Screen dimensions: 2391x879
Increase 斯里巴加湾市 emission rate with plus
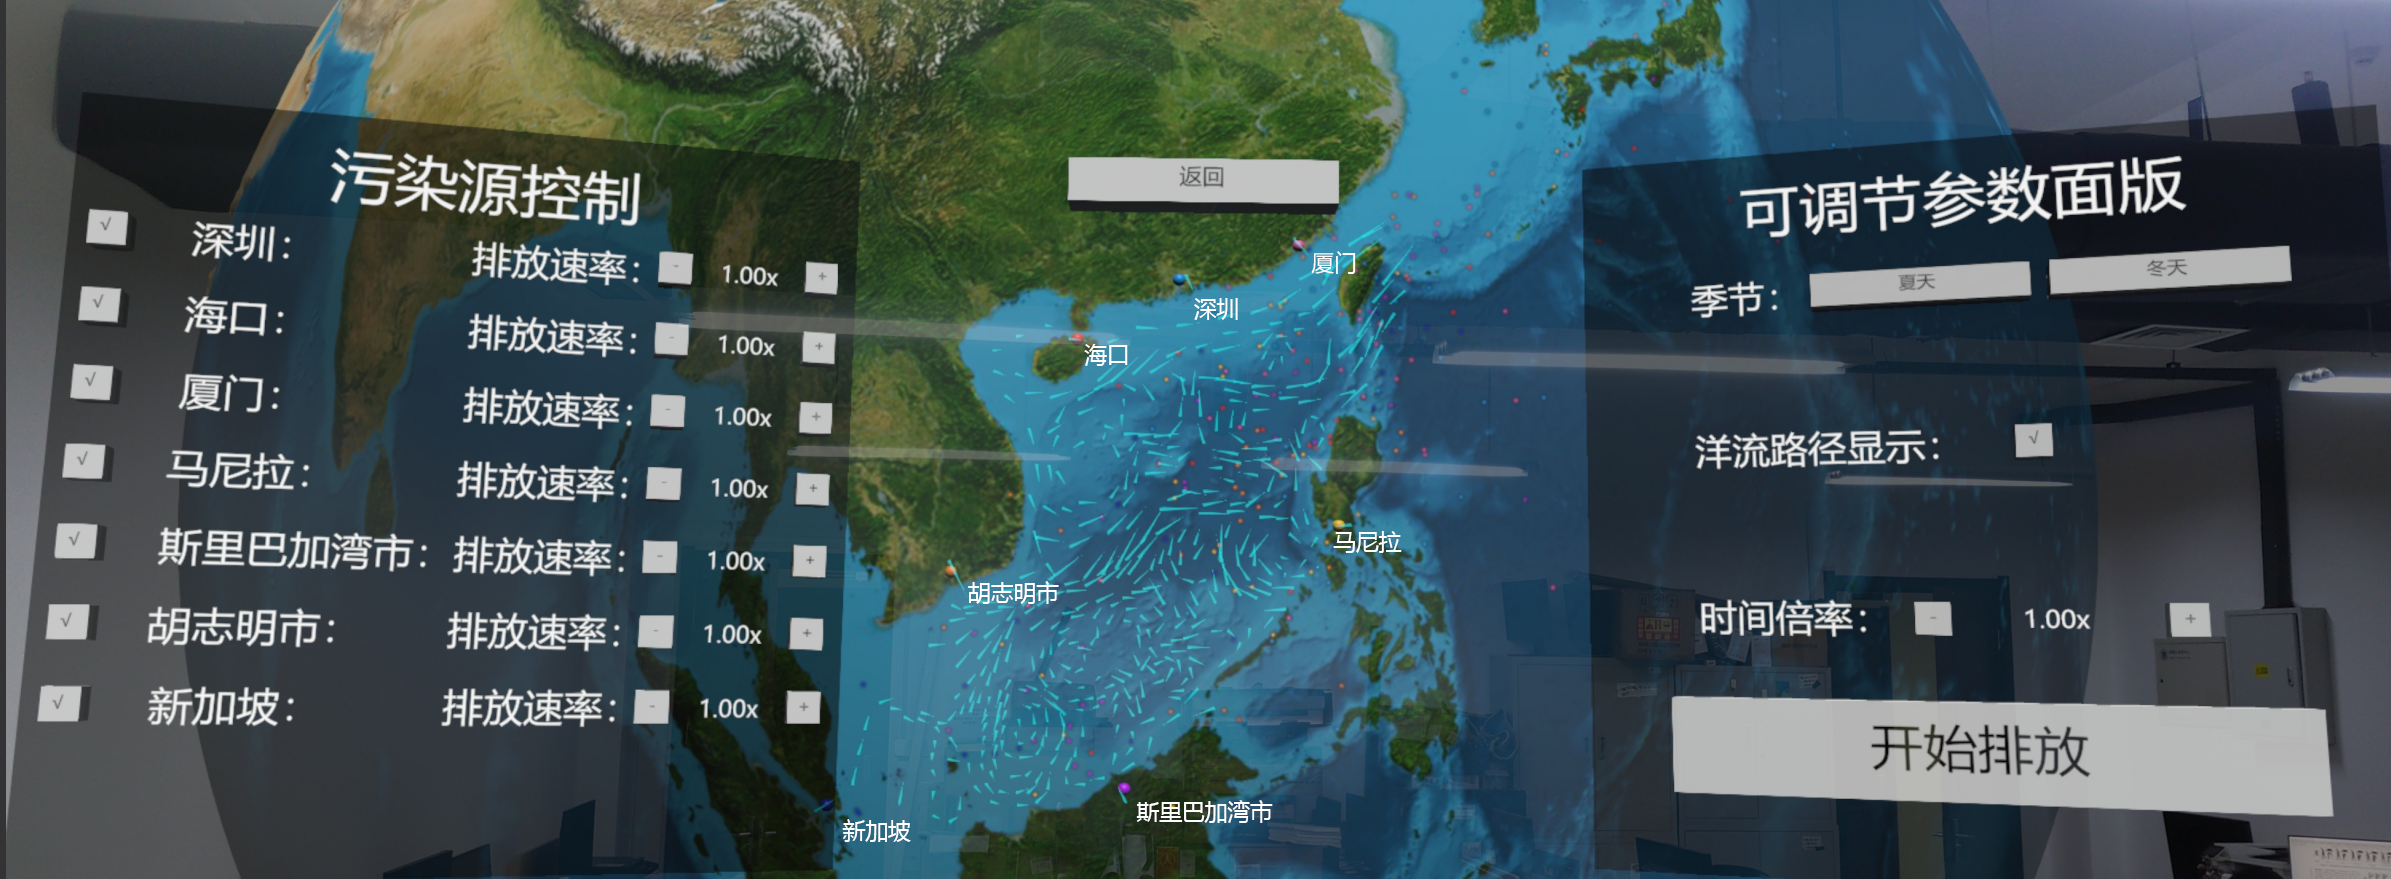810,561
